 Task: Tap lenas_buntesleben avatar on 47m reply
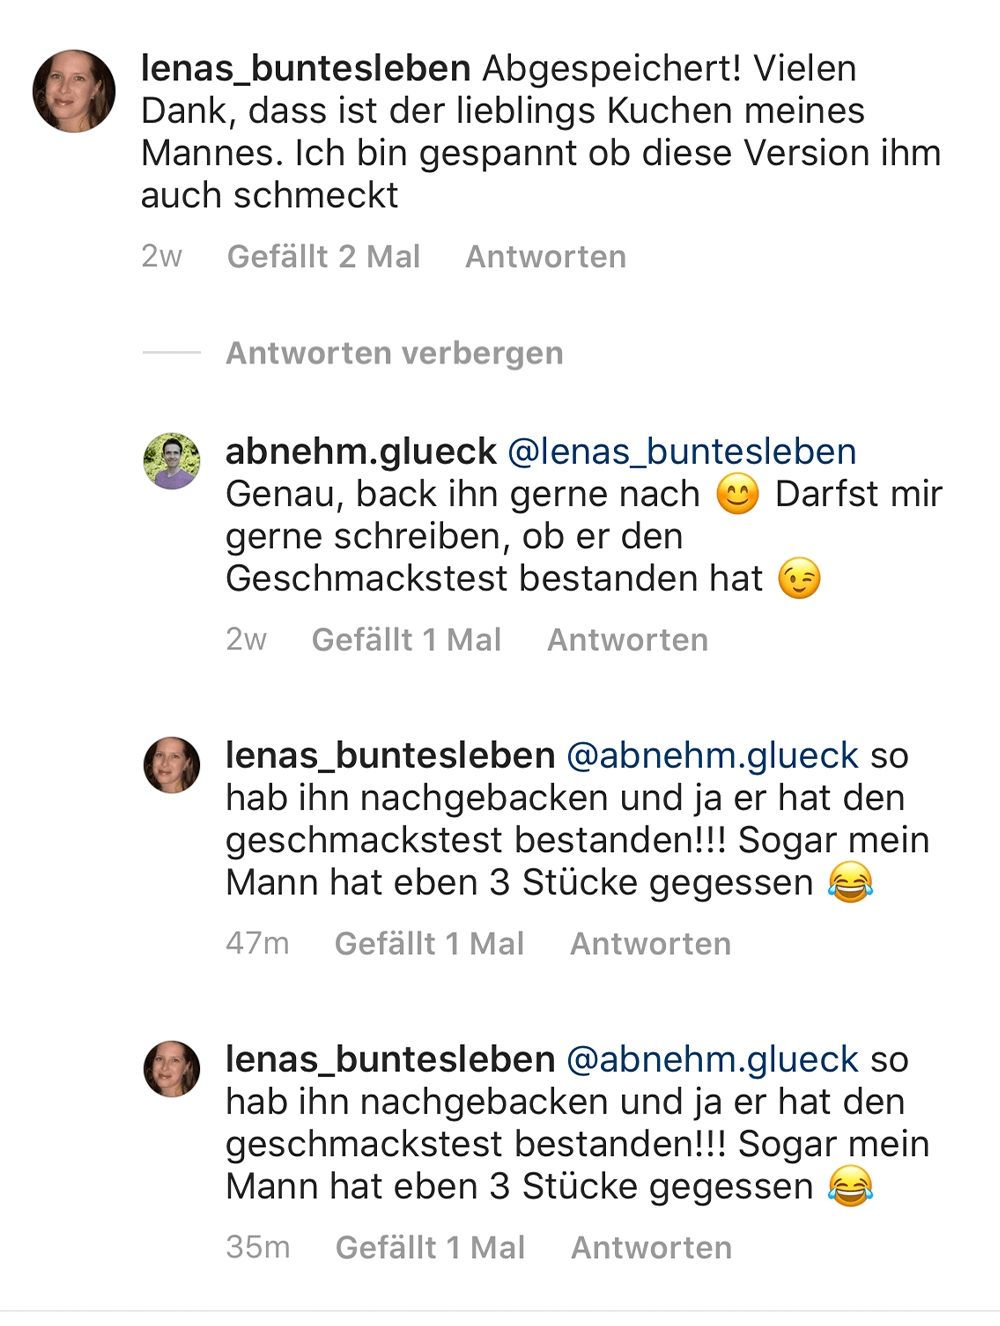point(172,765)
